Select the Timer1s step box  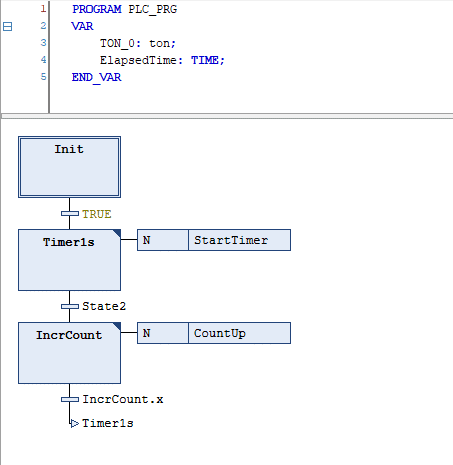[x=69, y=260]
